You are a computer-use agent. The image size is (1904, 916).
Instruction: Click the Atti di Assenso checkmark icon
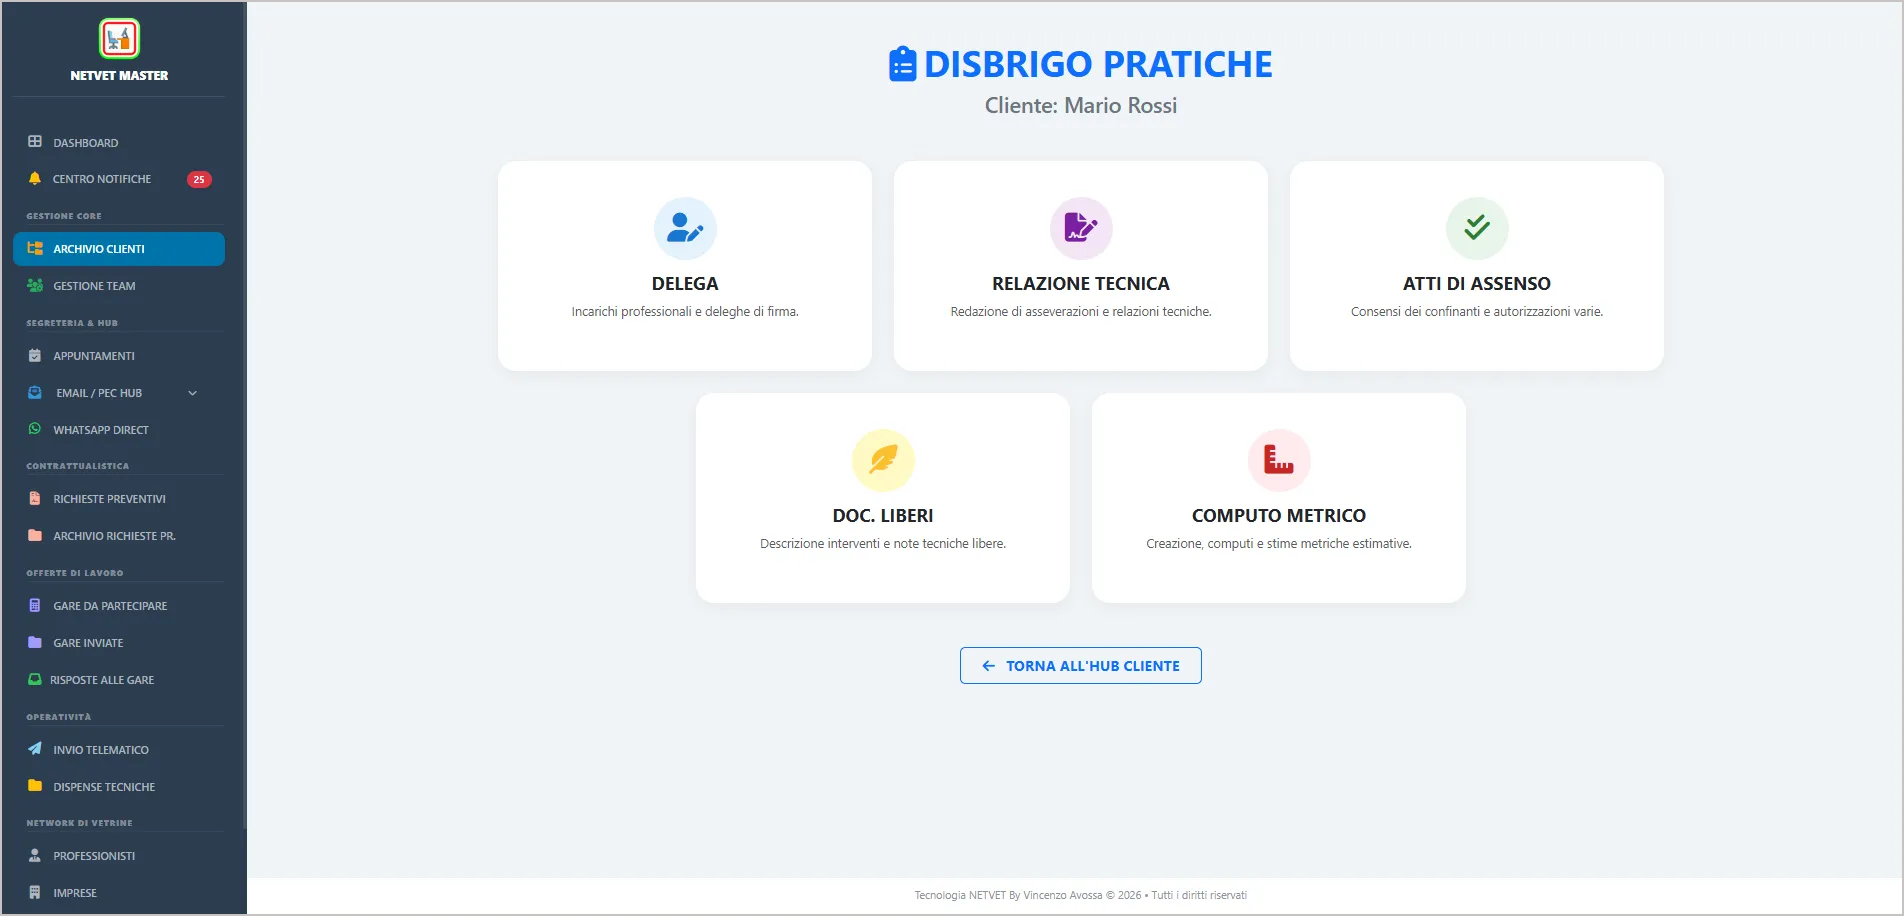coord(1477,228)
